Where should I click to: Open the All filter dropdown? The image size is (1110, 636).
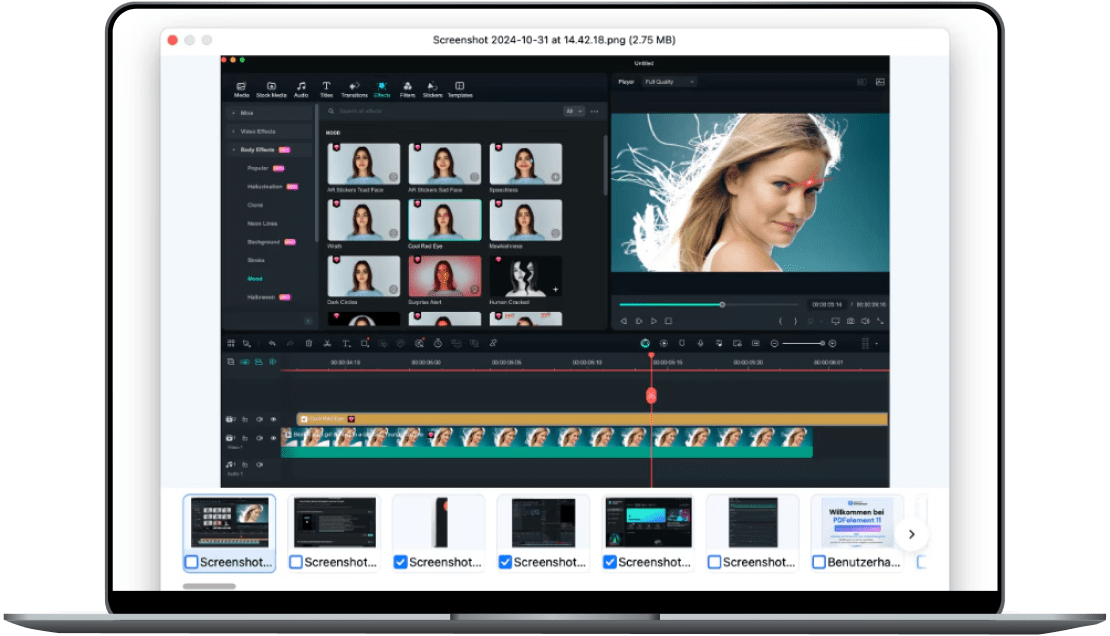pos(573,111)
